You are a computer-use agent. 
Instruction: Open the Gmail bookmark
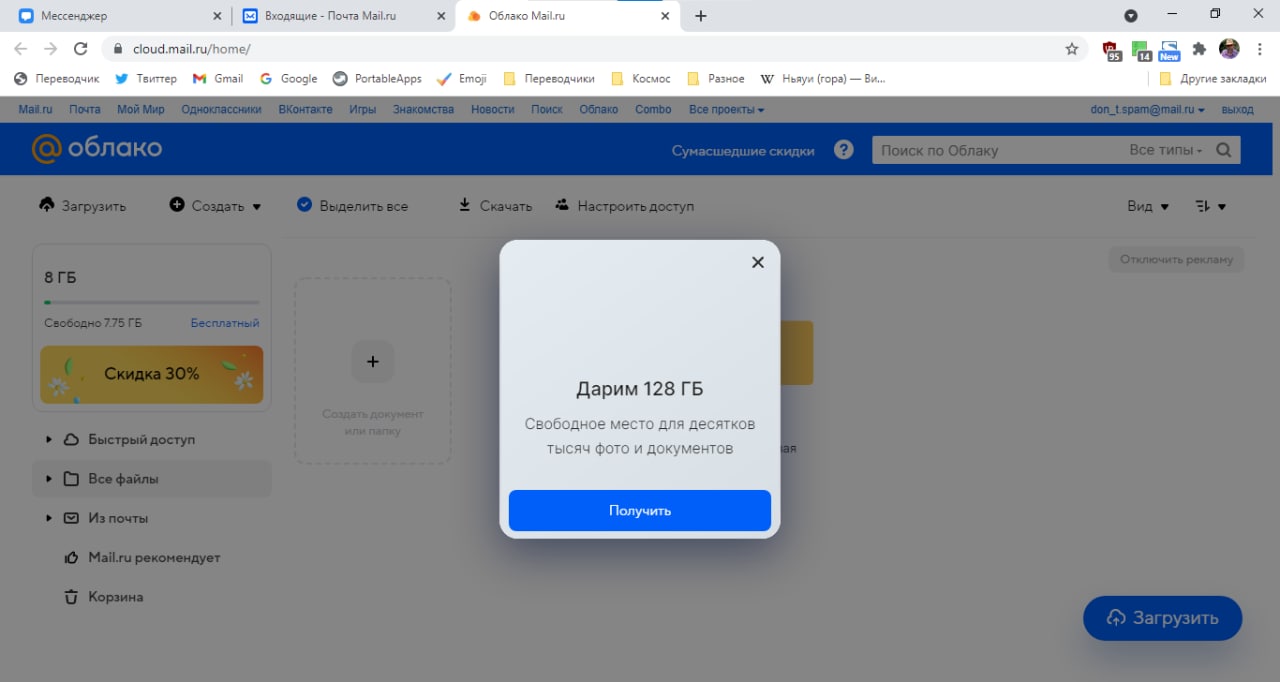[217, 78]
